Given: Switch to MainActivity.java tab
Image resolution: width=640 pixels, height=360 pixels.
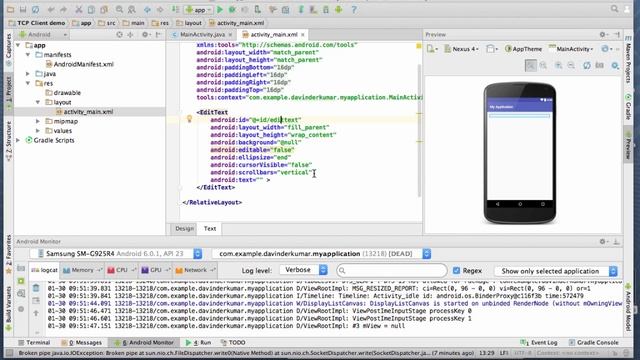Looking at the screenshot, I should (202, 35).
